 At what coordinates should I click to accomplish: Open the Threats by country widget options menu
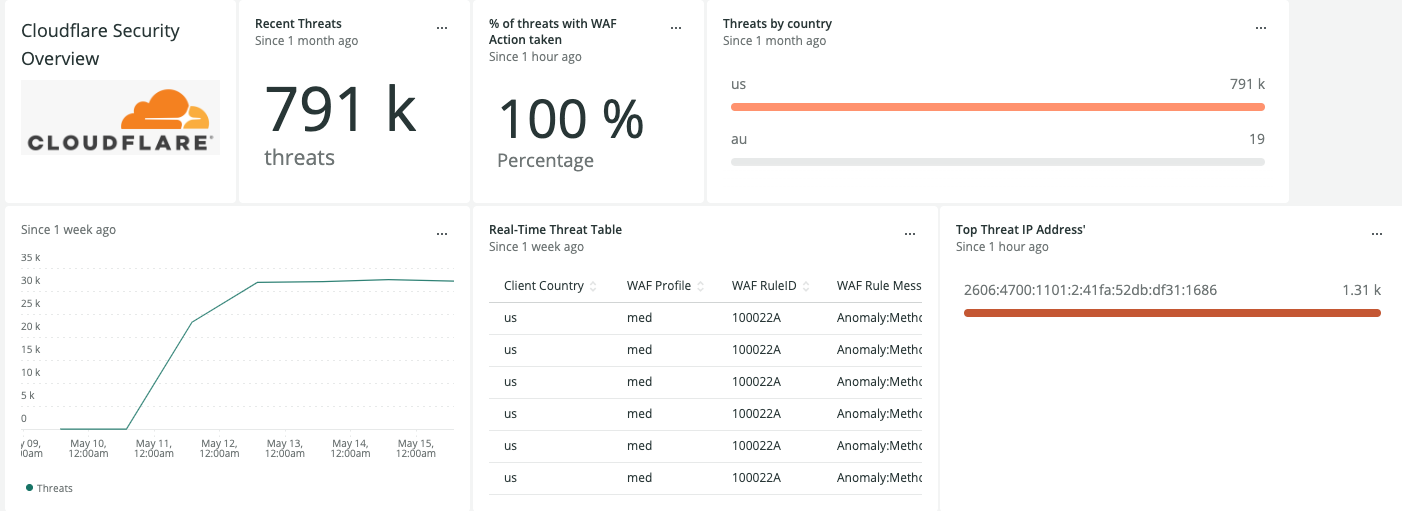1261,28
